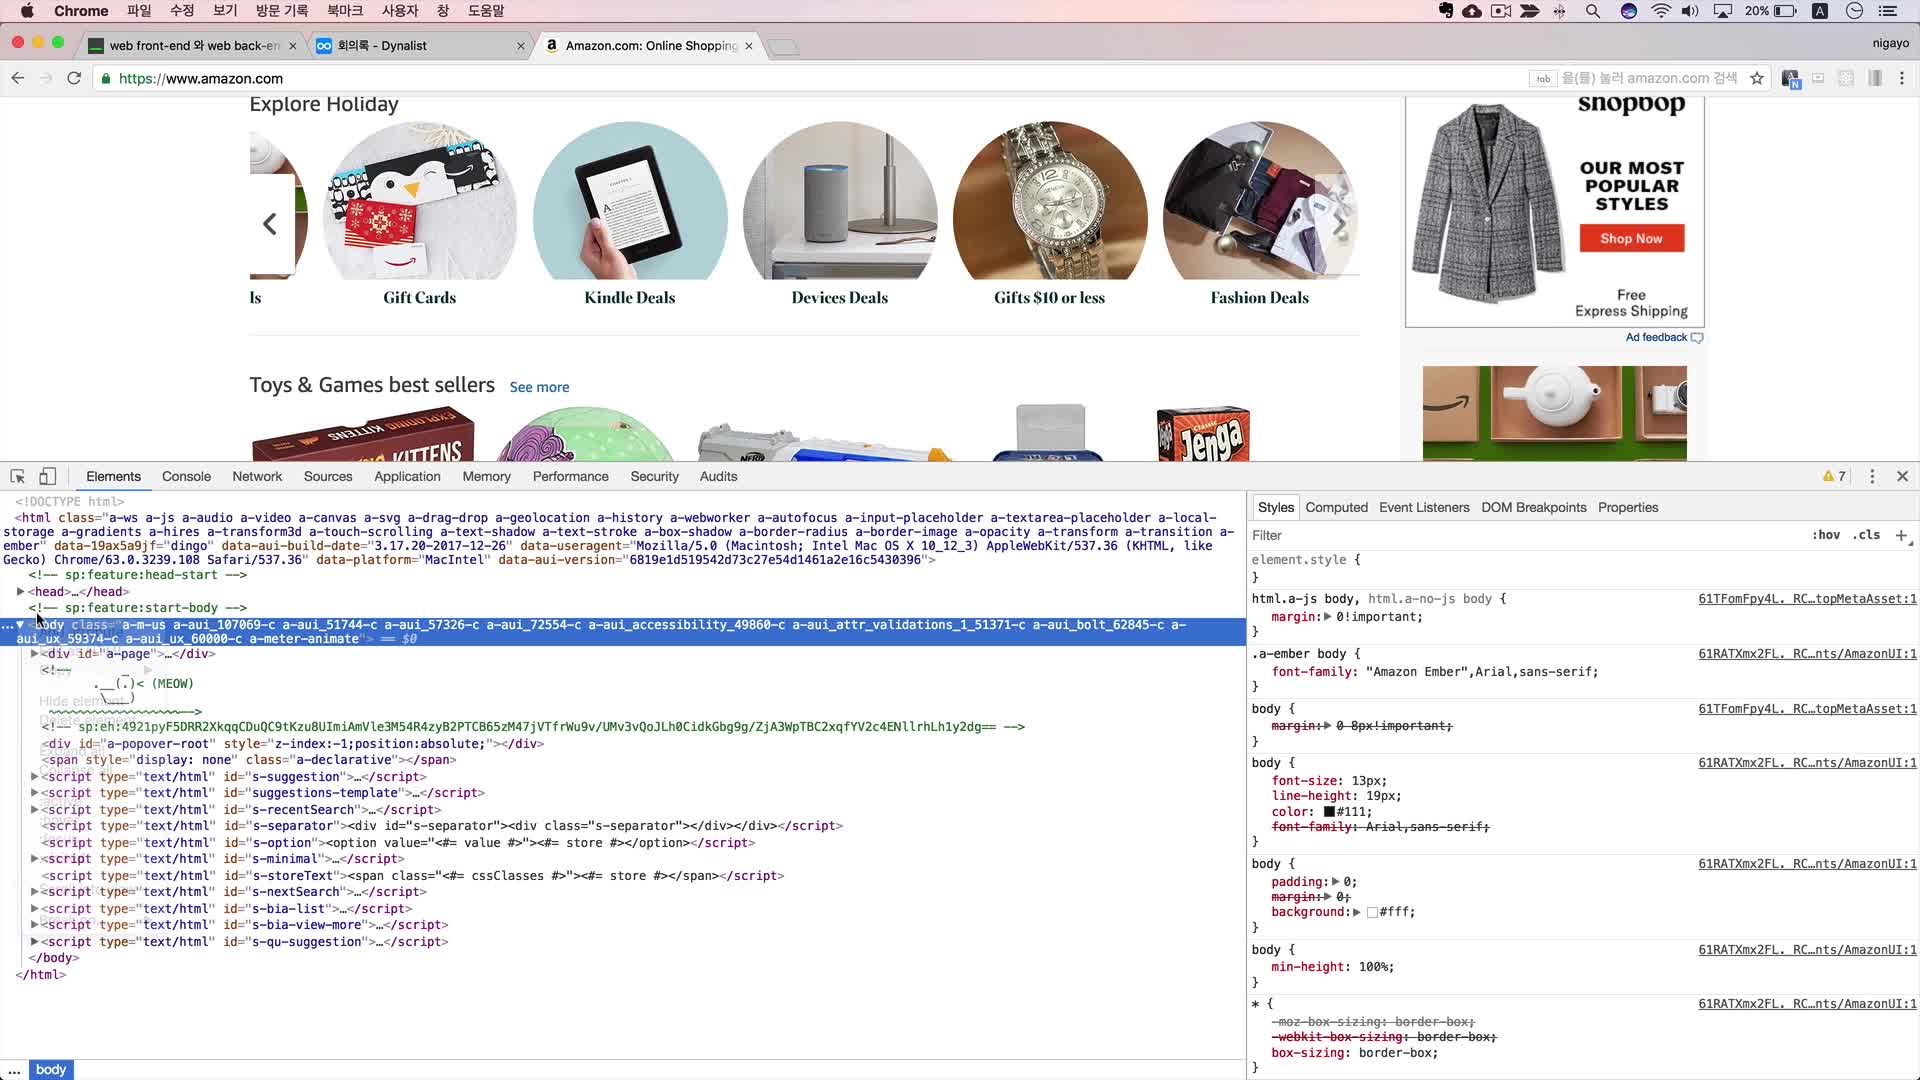Open DevTools customize three-dot menu
This screenshot has height=1080, width=1920.
tap(1872, 477)
